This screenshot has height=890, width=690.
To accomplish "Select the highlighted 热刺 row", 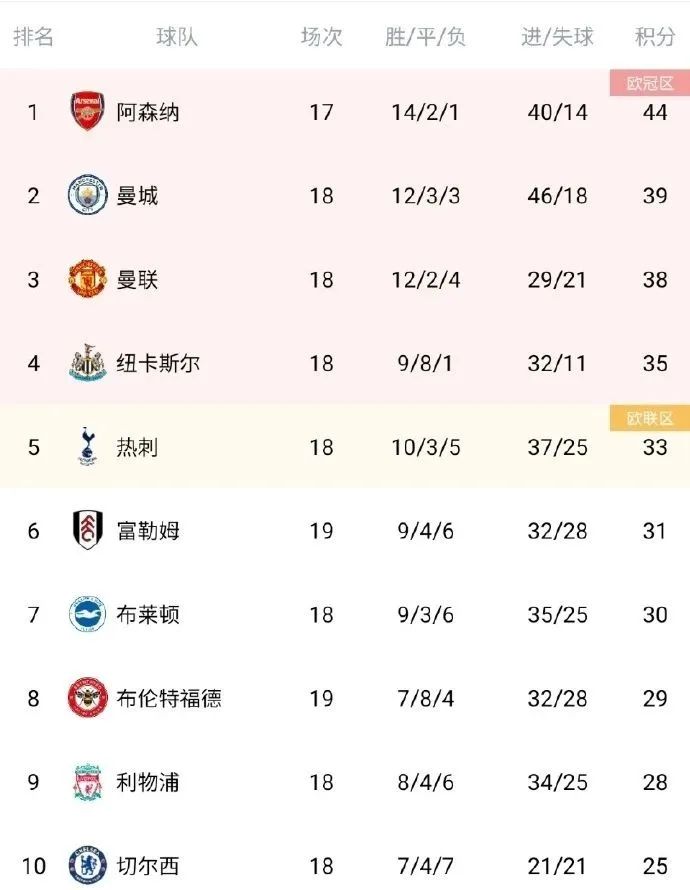I will (x=345, y=447).
